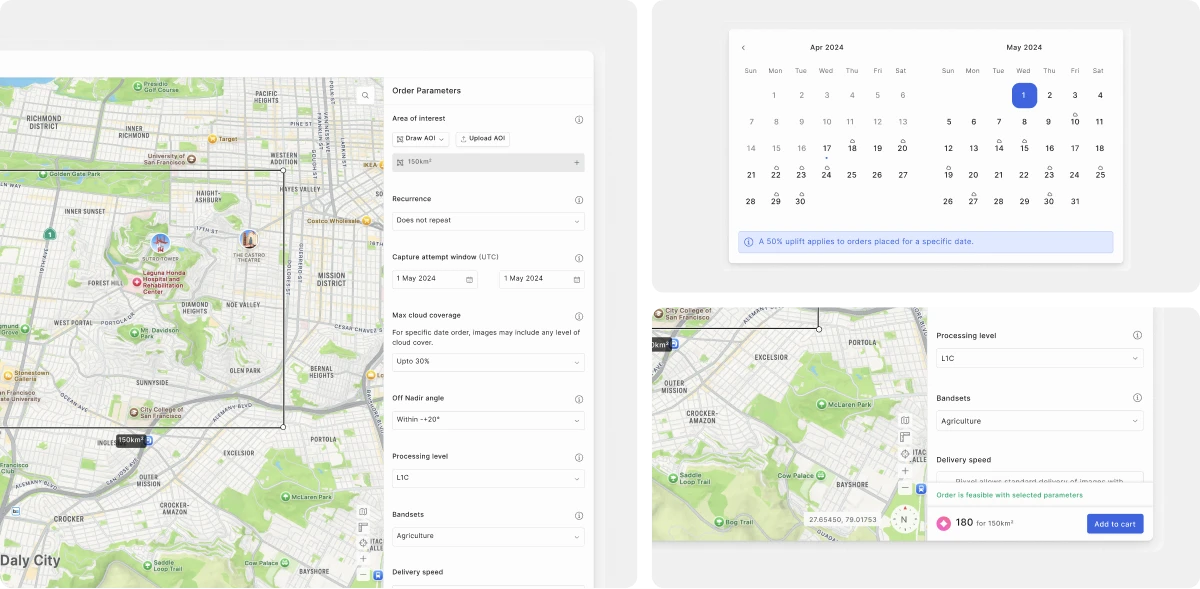Show Processing level info in cart panel
Screen dimensions: 1200x589
1137,336
